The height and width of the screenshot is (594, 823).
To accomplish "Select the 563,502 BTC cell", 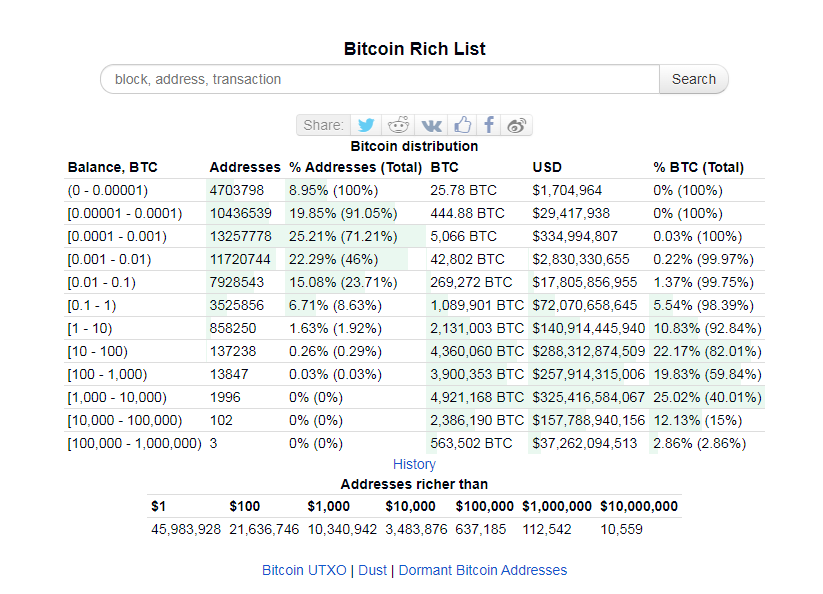I will pyautogui.click(x=471, y=444).
